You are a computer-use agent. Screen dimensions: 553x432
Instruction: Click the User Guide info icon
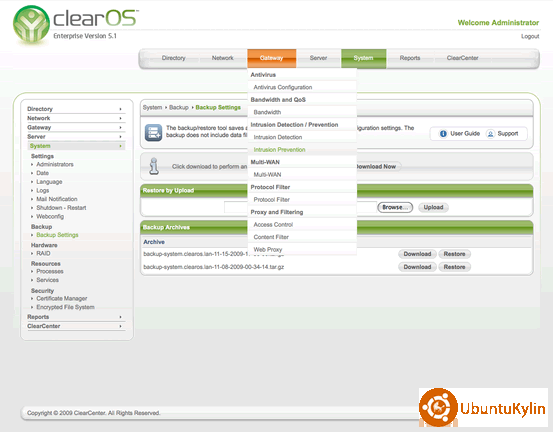(443, 134)
